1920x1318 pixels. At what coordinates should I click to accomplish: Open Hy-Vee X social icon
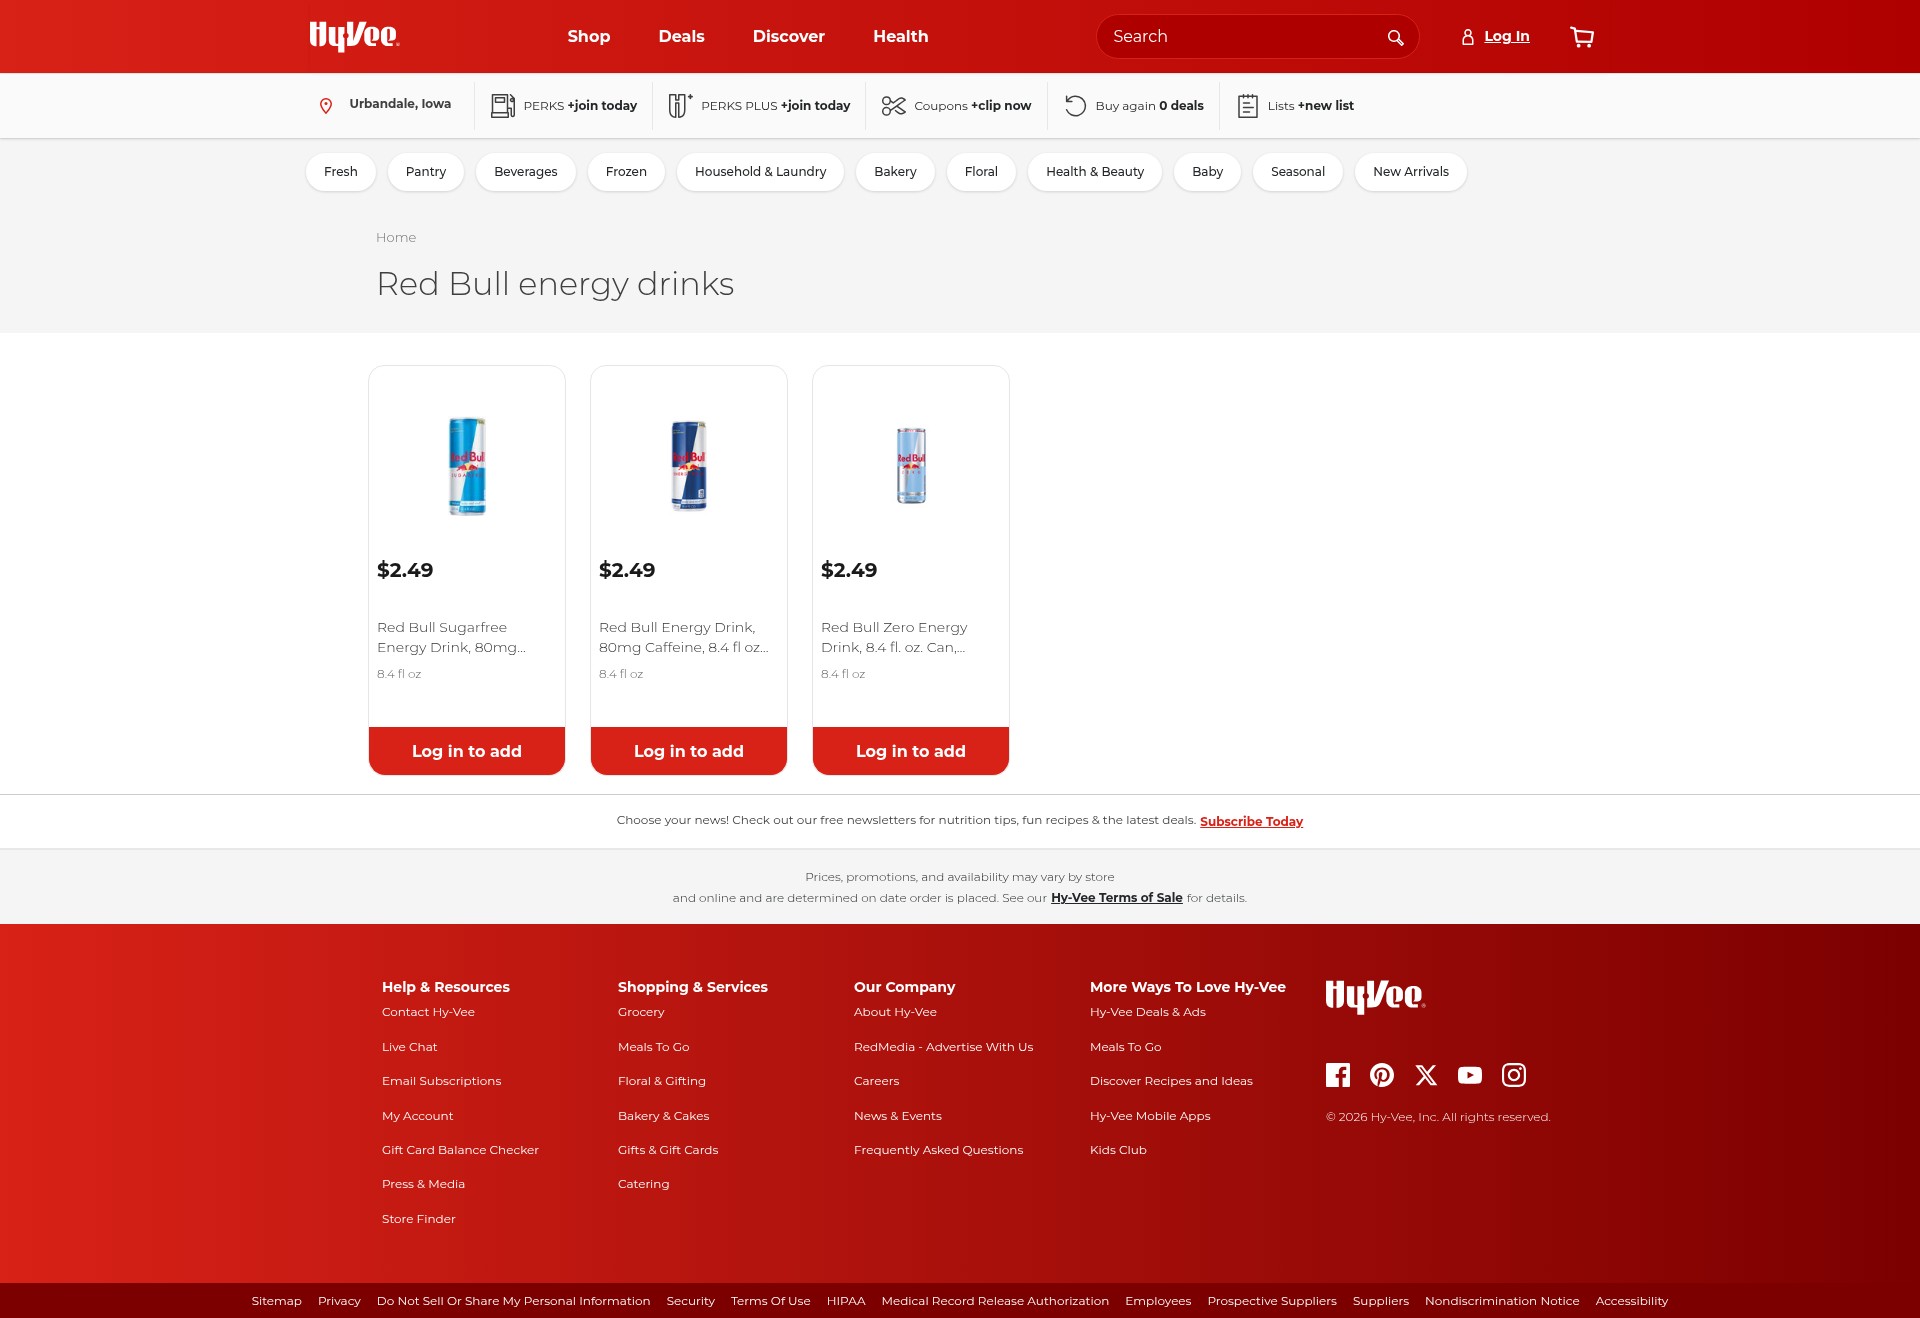[x=1426, y=1075]
